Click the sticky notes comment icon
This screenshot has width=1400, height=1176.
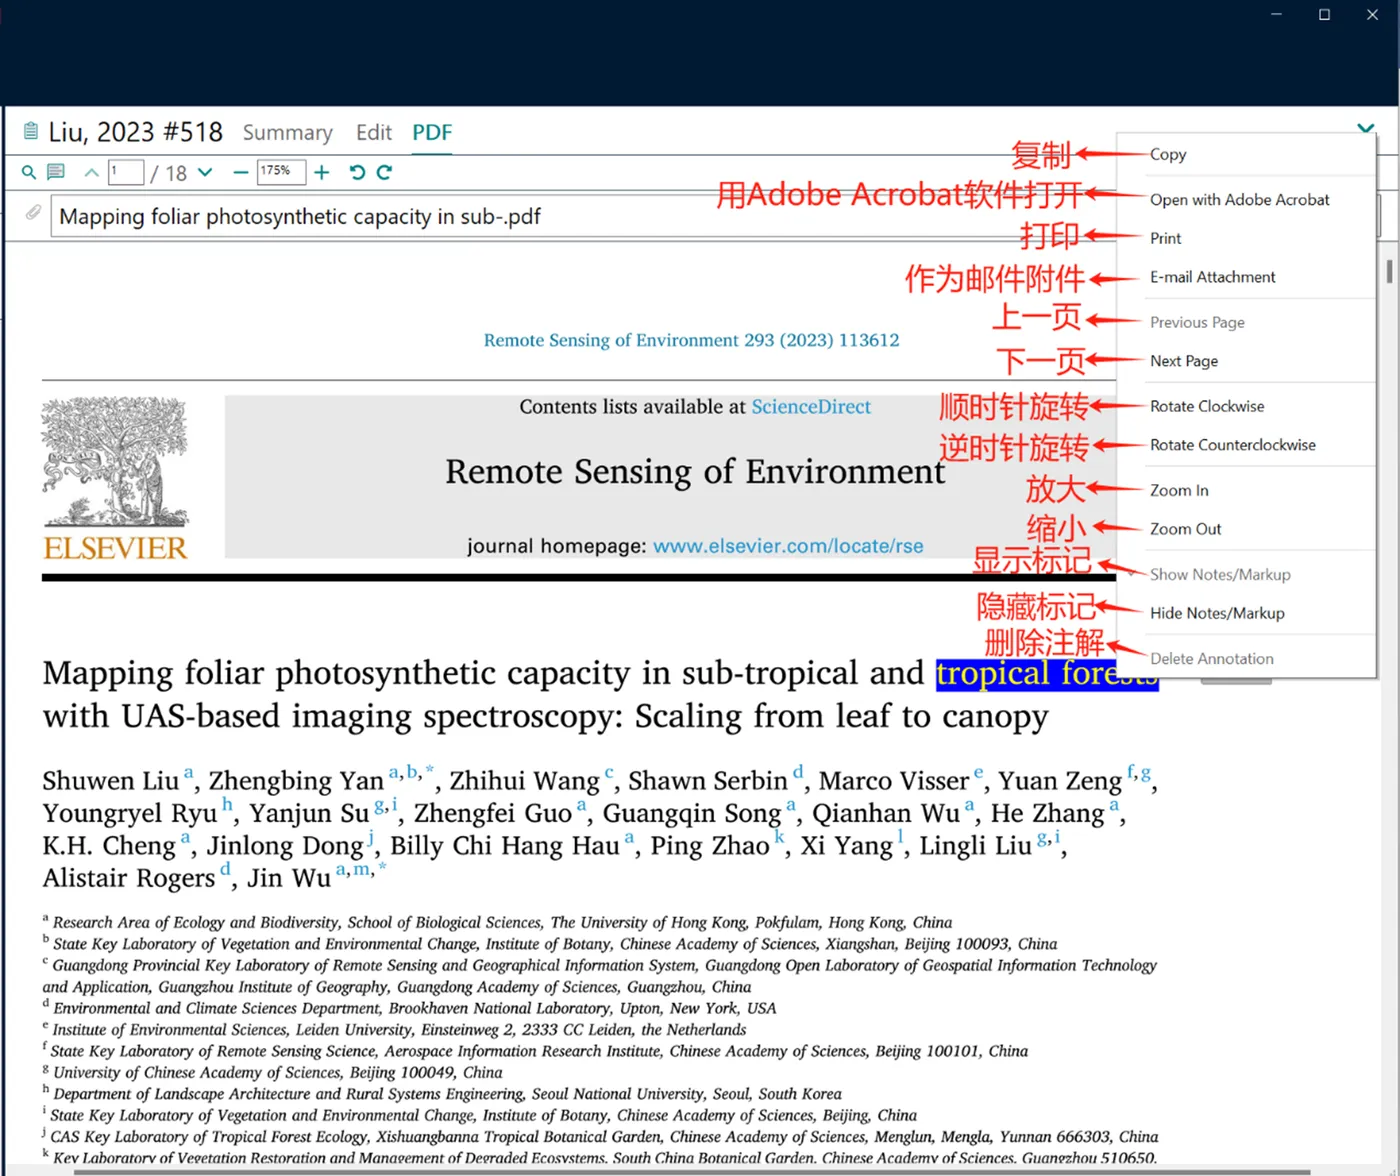[56, 173]
